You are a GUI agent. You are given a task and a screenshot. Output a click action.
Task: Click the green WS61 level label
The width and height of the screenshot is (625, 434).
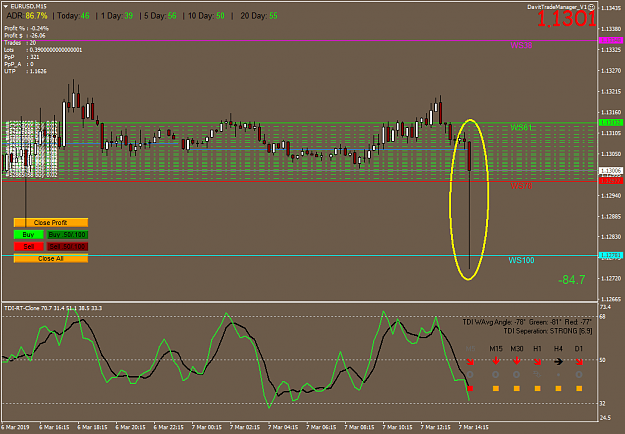pos(521,128)
